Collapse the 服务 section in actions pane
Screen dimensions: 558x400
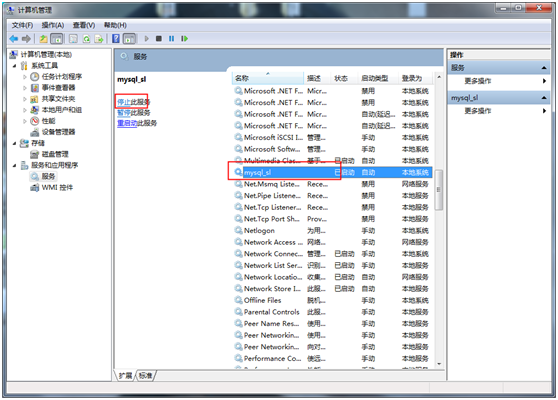(x=544, y=68)
